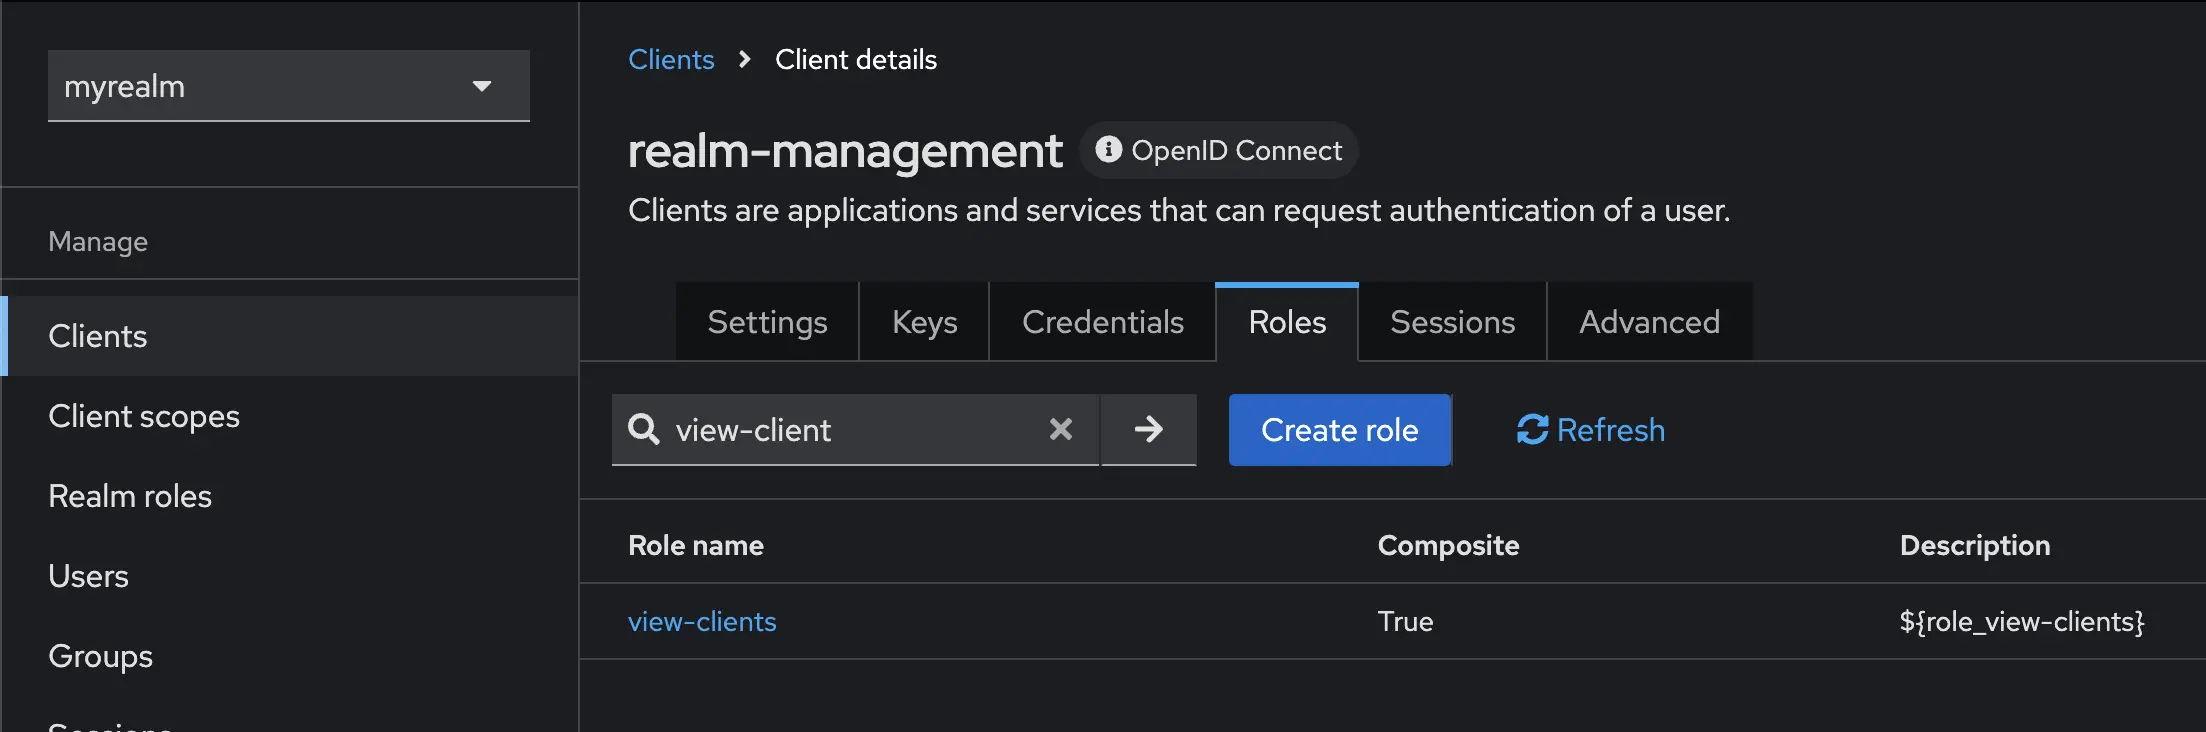Click the Role name column header
This screenshot has height=732, width=2206.
tap(696, 545)
